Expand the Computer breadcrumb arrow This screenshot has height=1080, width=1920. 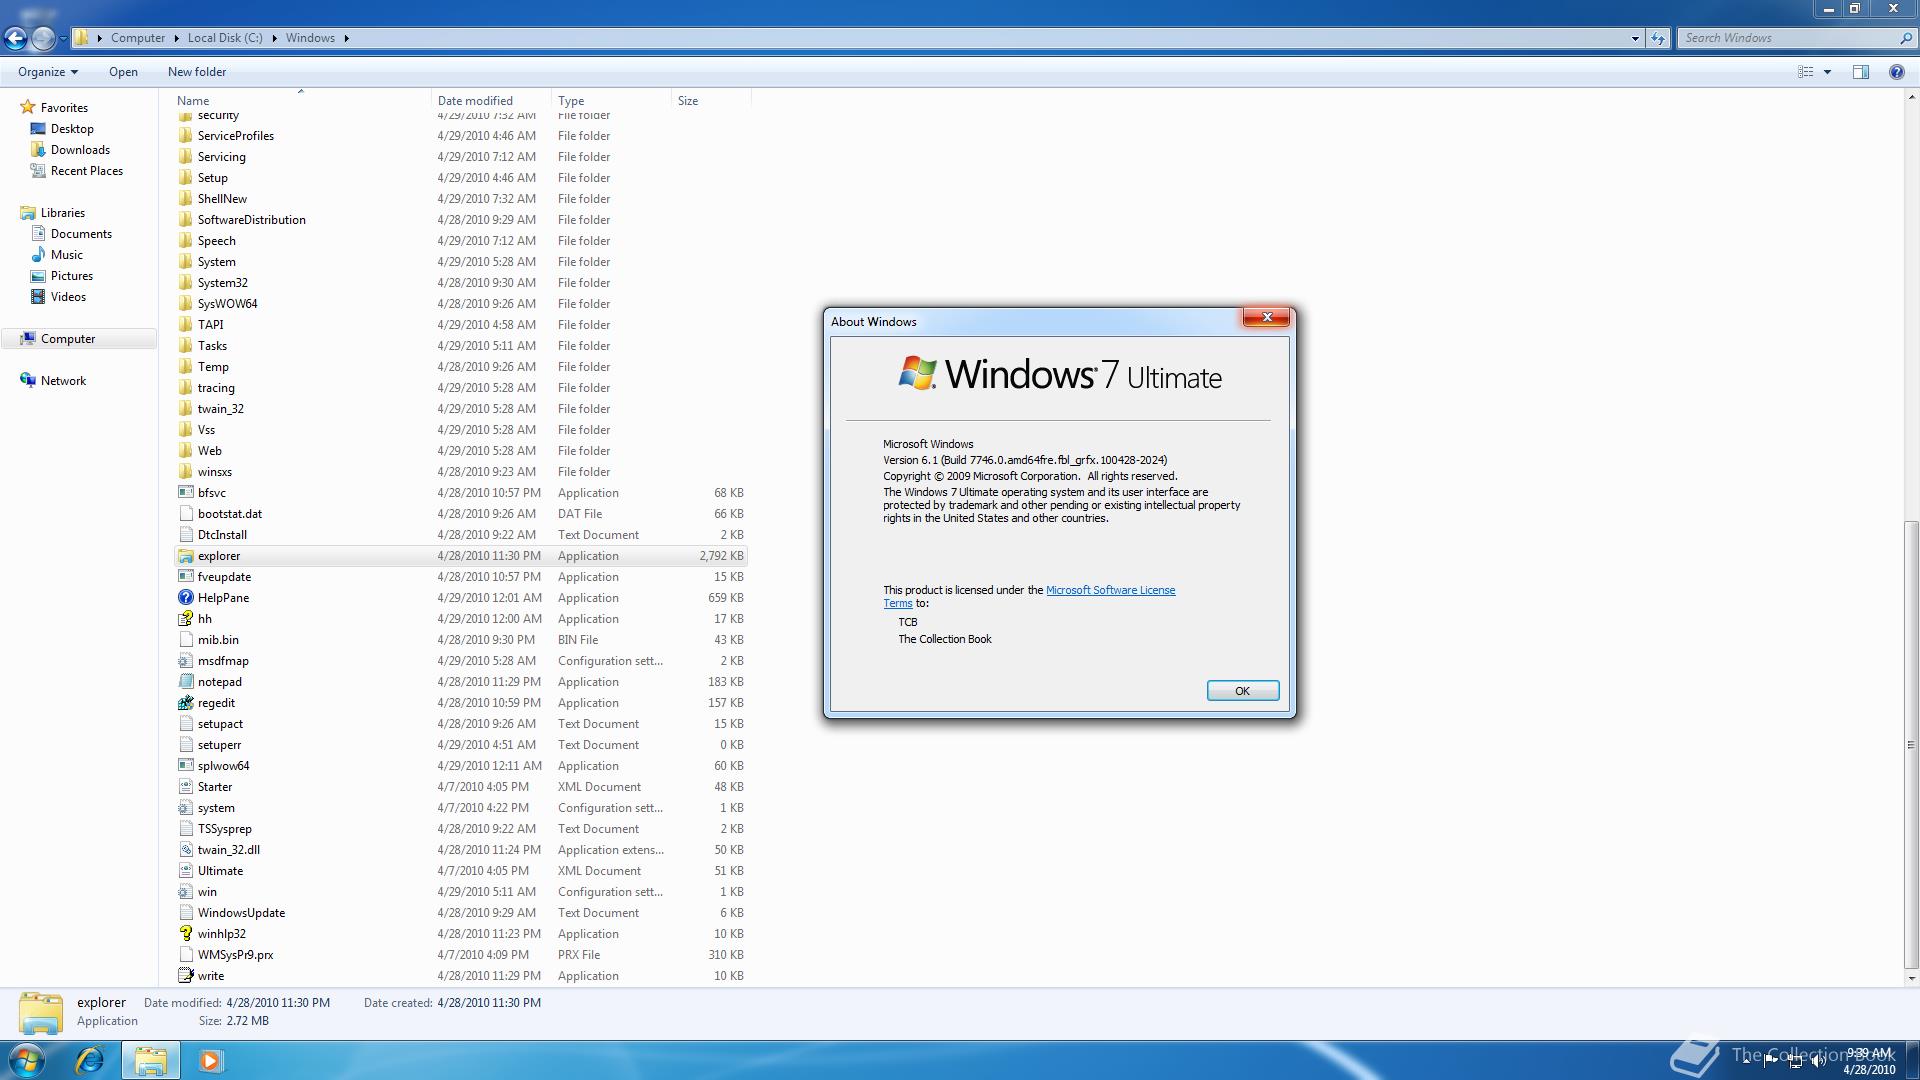[177, 38]
